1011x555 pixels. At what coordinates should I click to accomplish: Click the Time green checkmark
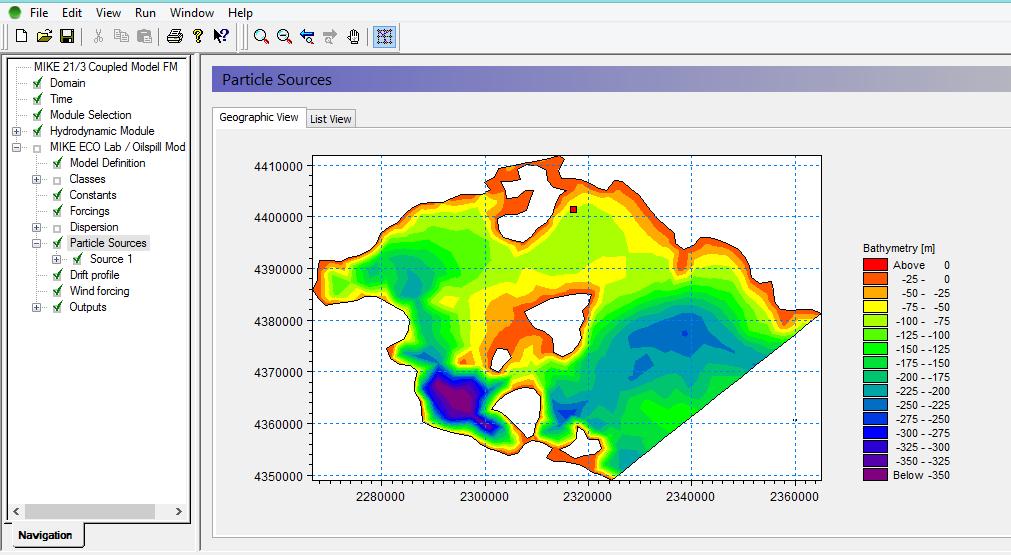pos(37,99)
